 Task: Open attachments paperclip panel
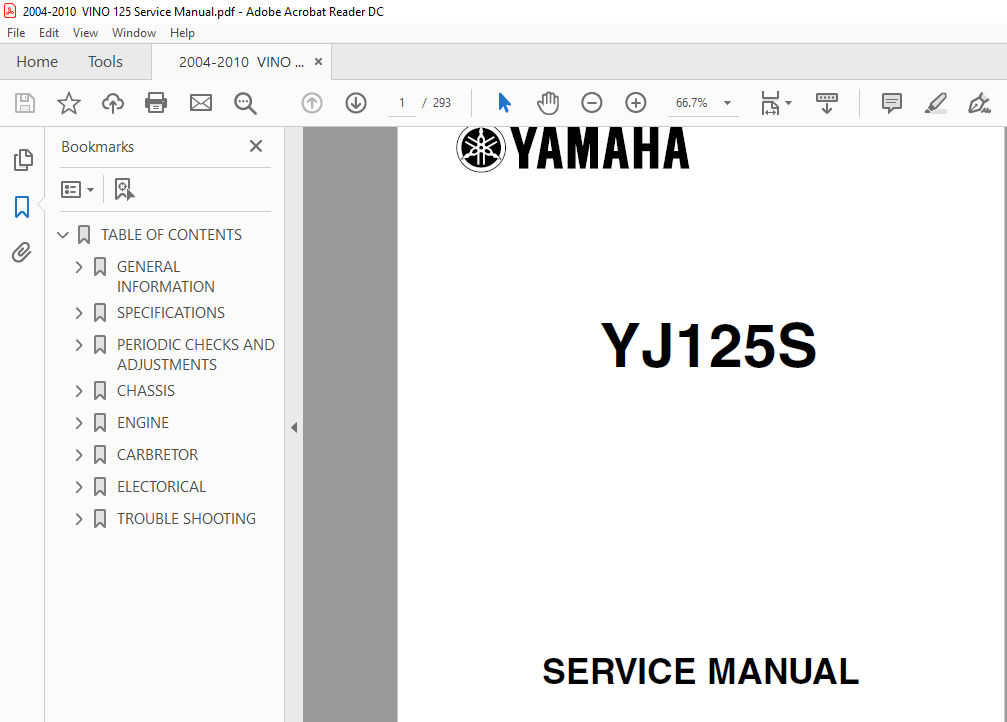pyautogui.click(x=21, y=252)
